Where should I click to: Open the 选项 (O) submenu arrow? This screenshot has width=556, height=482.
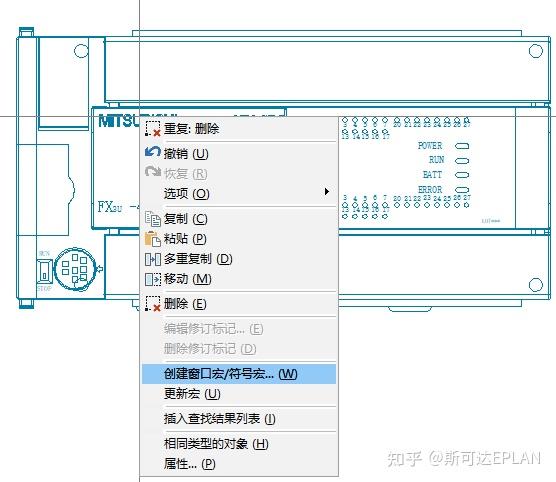[327, 192]
